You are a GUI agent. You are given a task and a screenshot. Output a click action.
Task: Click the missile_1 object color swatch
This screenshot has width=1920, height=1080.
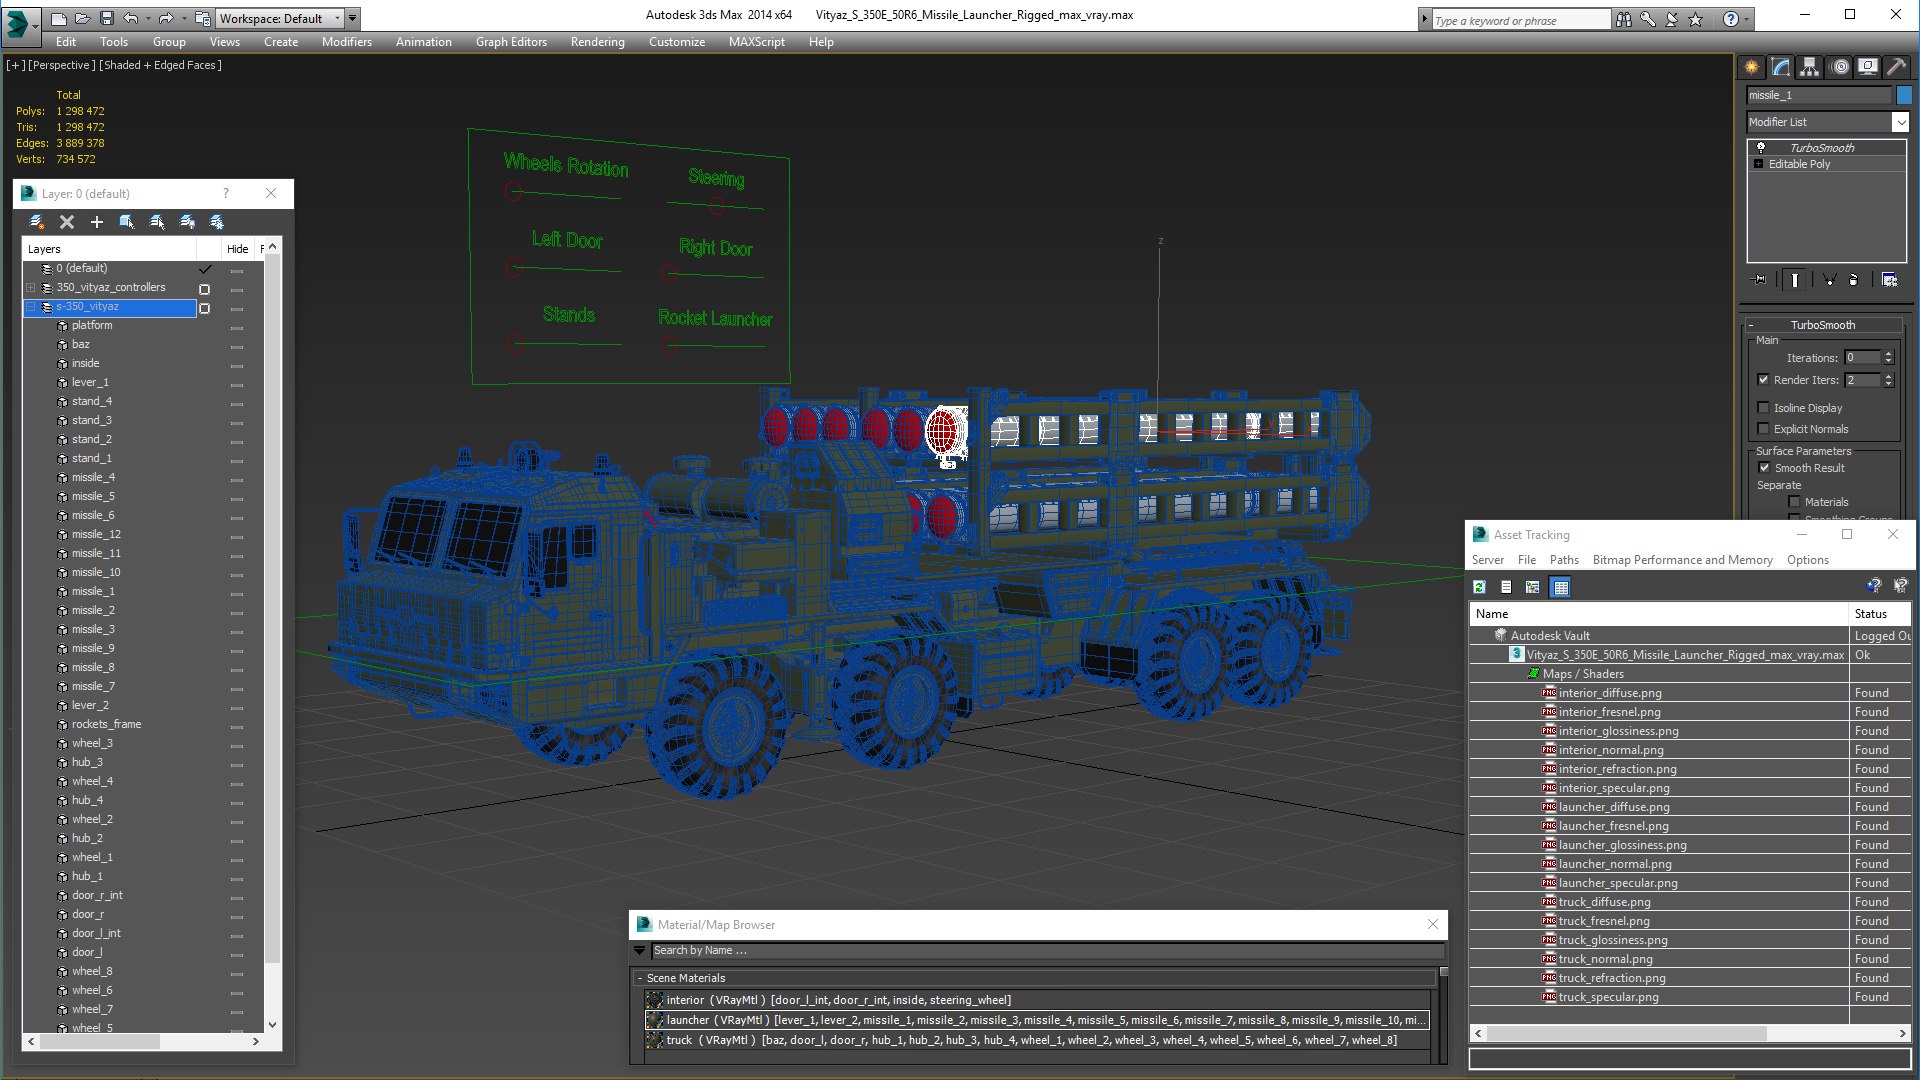point(1904,95)
